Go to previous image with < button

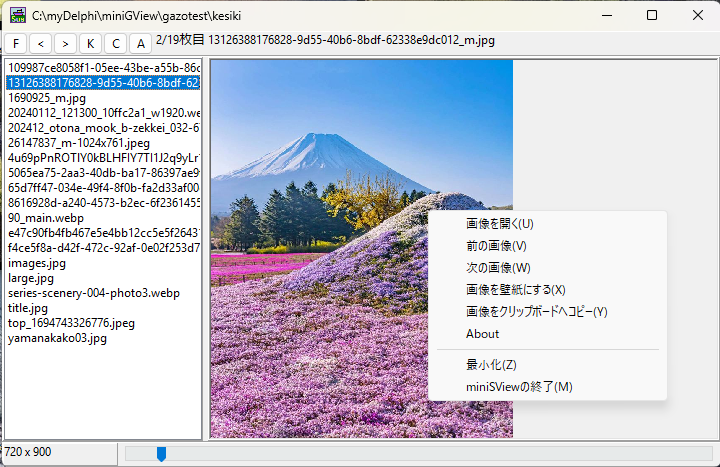coord(41,43)
